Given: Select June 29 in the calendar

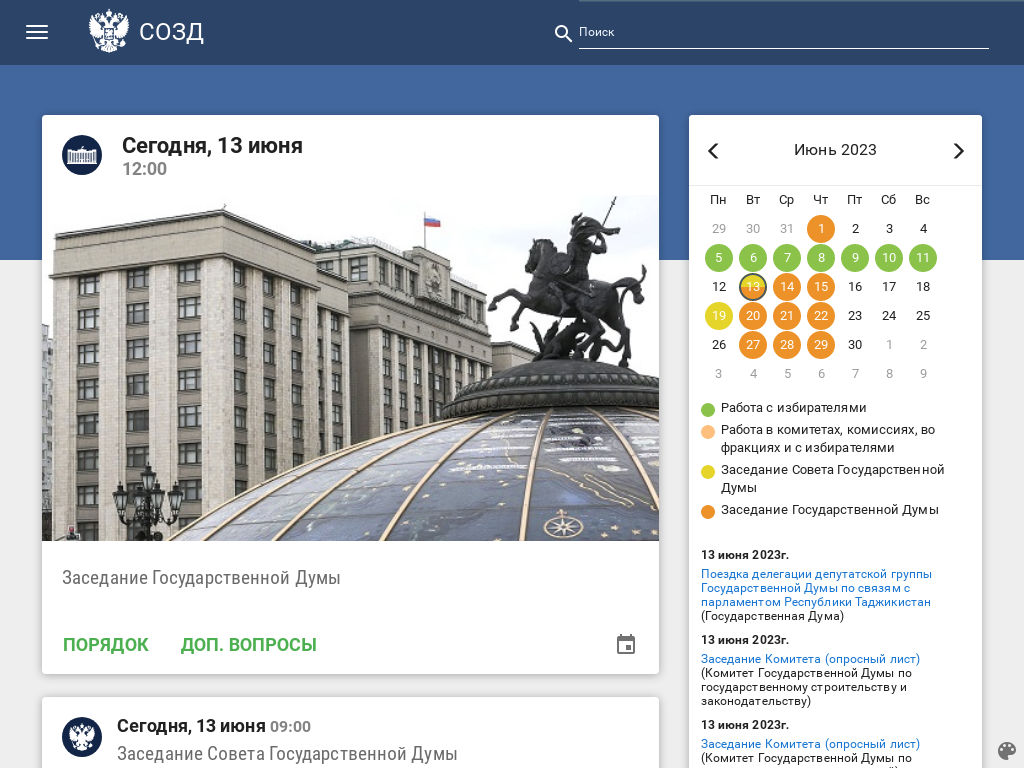Looking at the screenshot, I should (x=821, y=344).
